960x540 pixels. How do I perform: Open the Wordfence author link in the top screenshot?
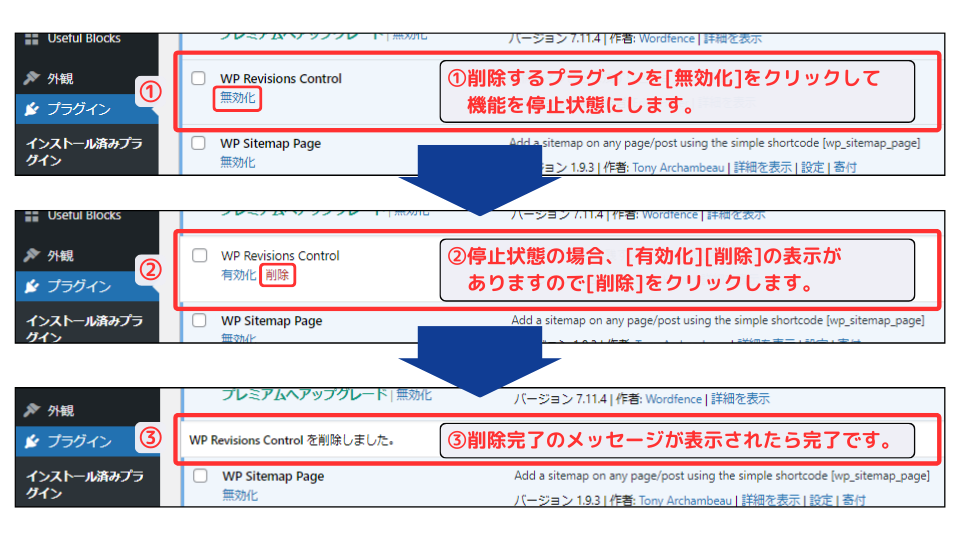(667, 39)
